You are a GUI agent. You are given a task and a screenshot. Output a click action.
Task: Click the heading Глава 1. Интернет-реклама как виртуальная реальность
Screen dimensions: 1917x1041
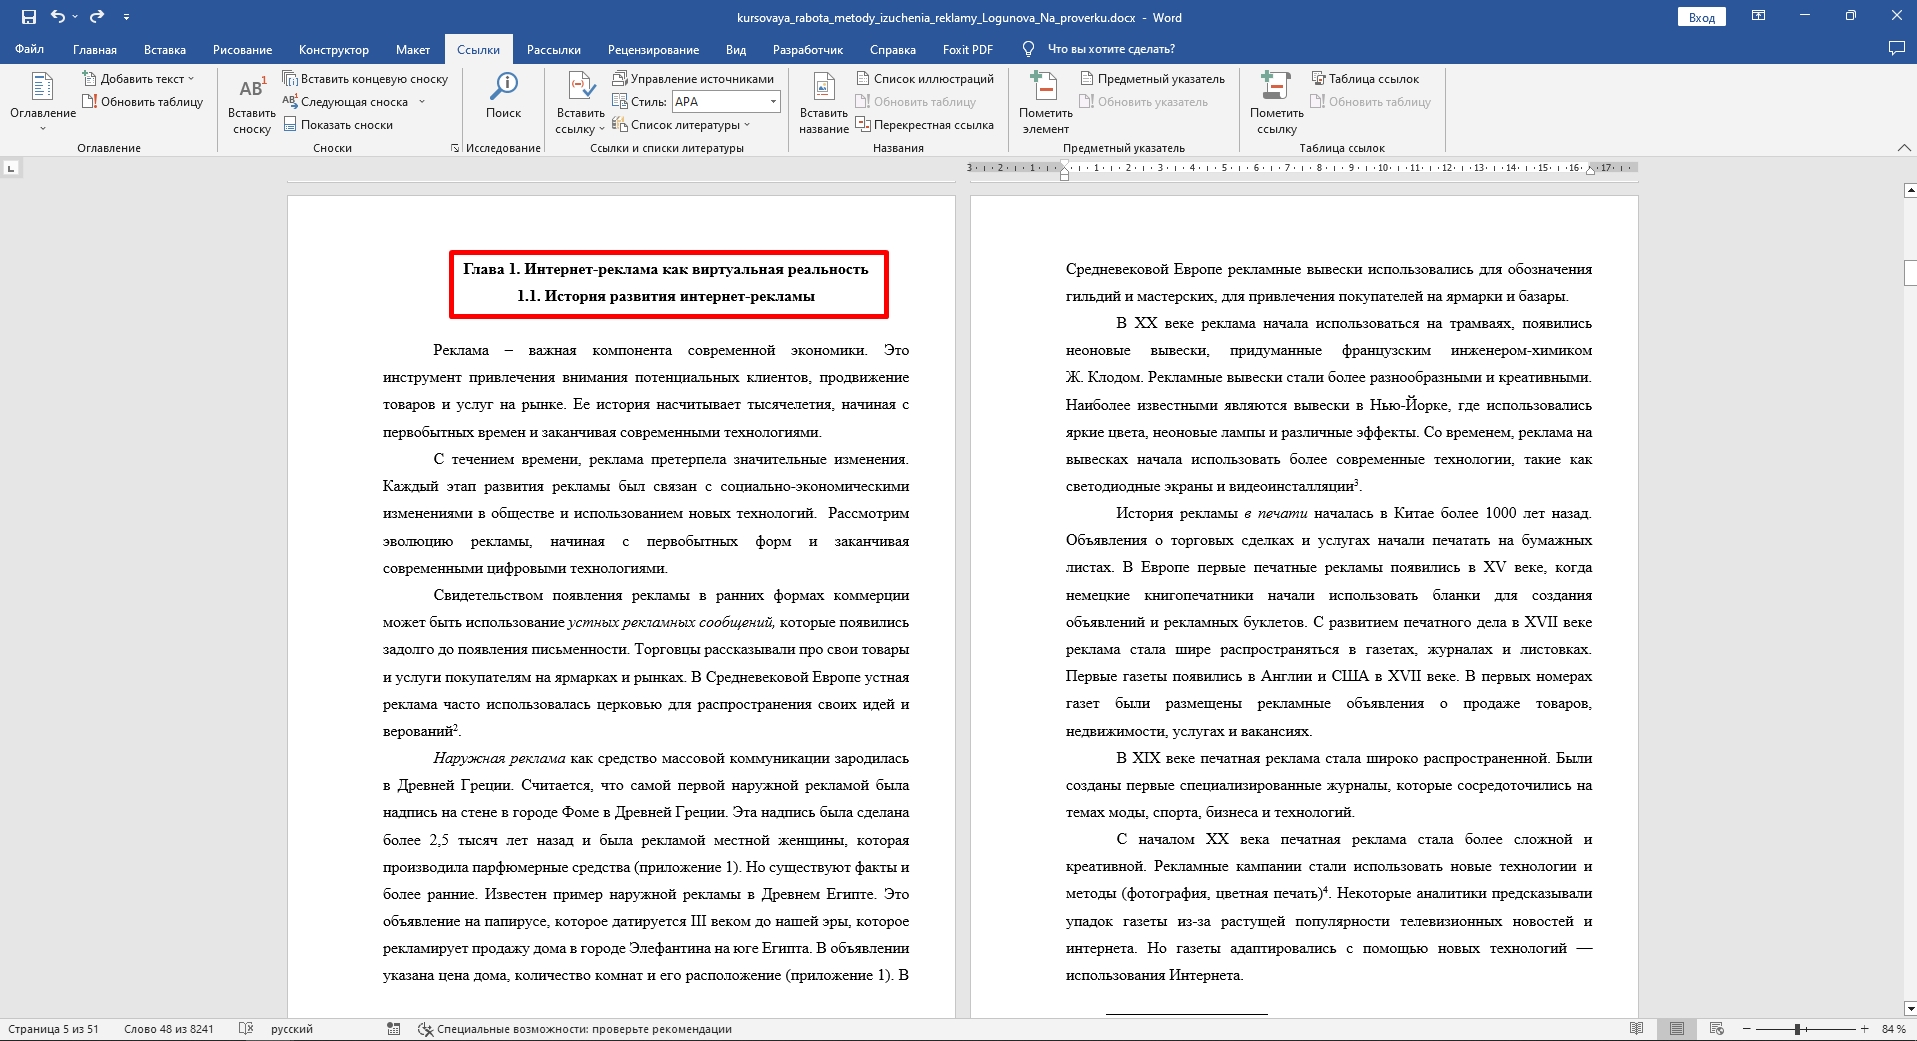pyautogui.click(x=666, y=269)
